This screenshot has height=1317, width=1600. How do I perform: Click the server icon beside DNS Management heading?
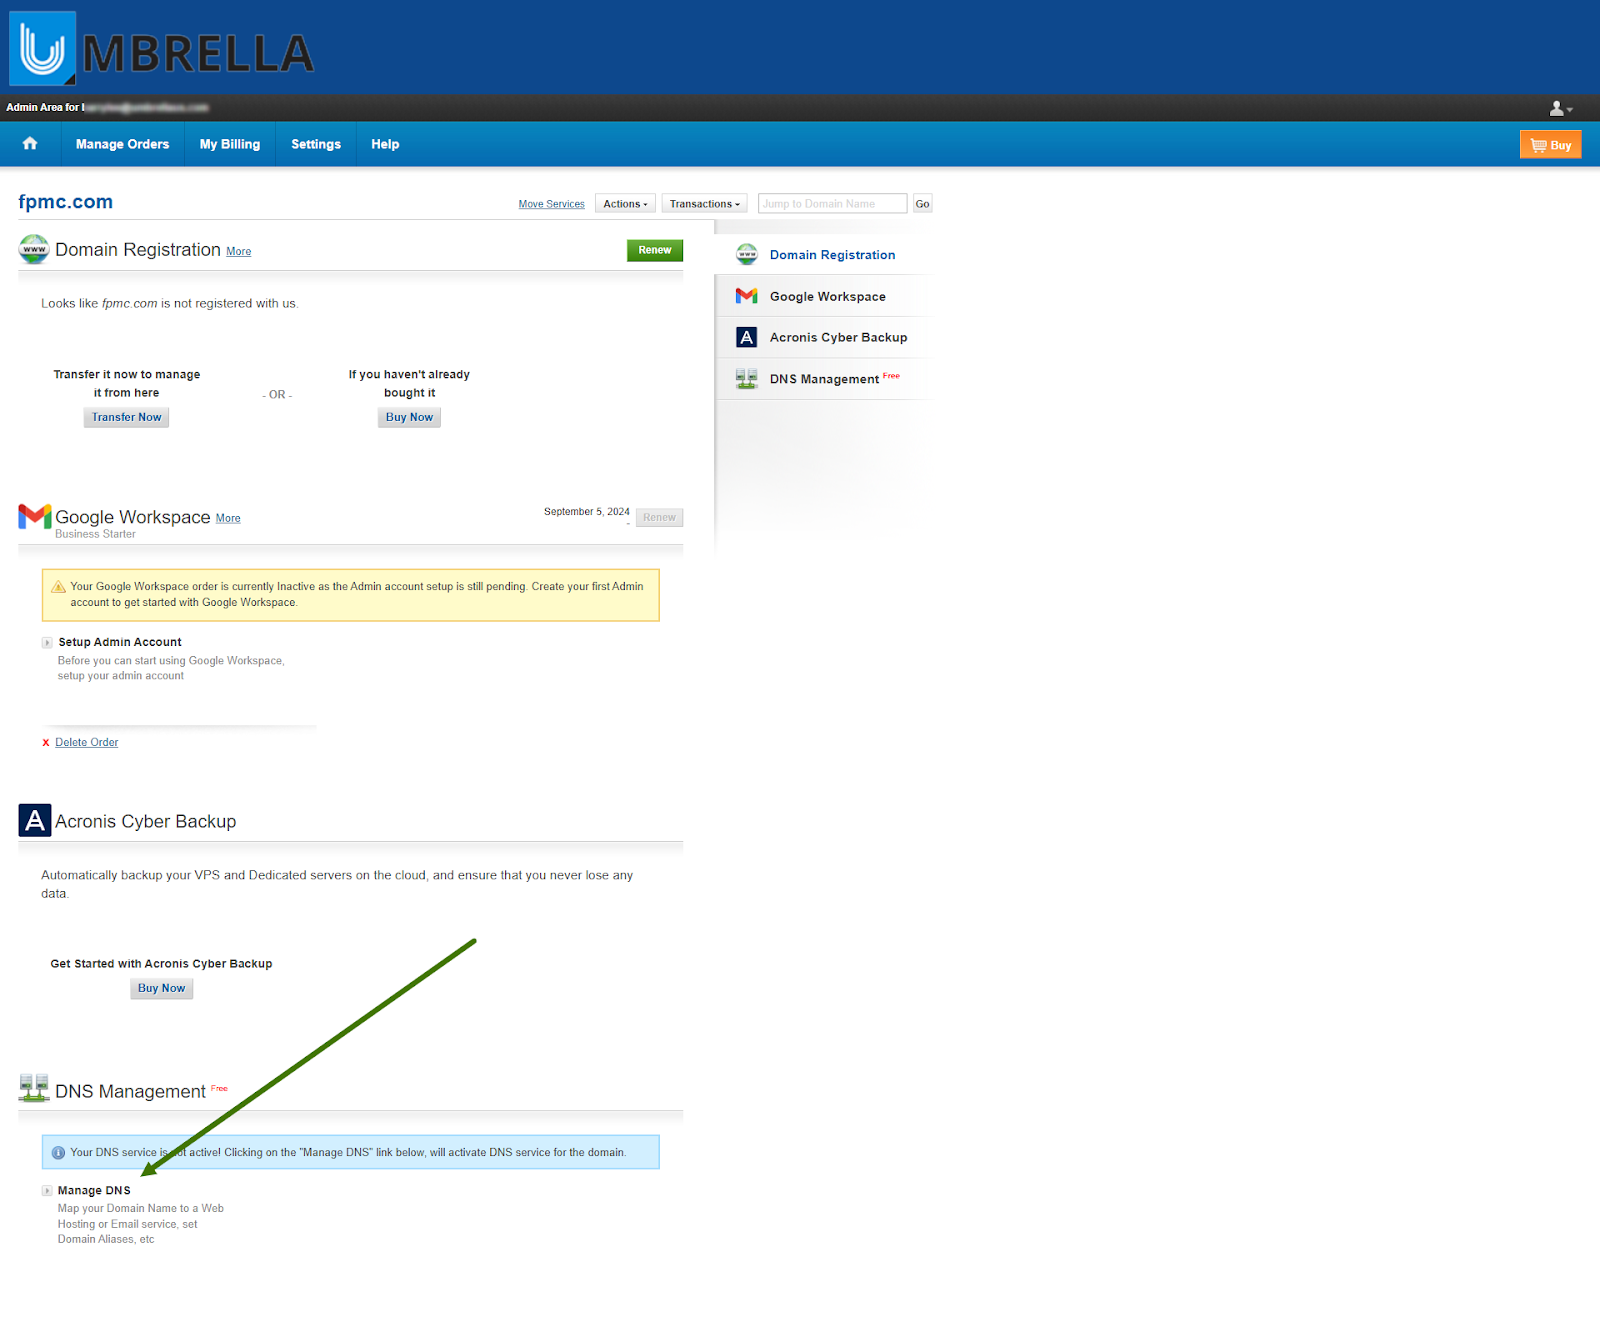pyautogui.click(x=34, y=1088)
